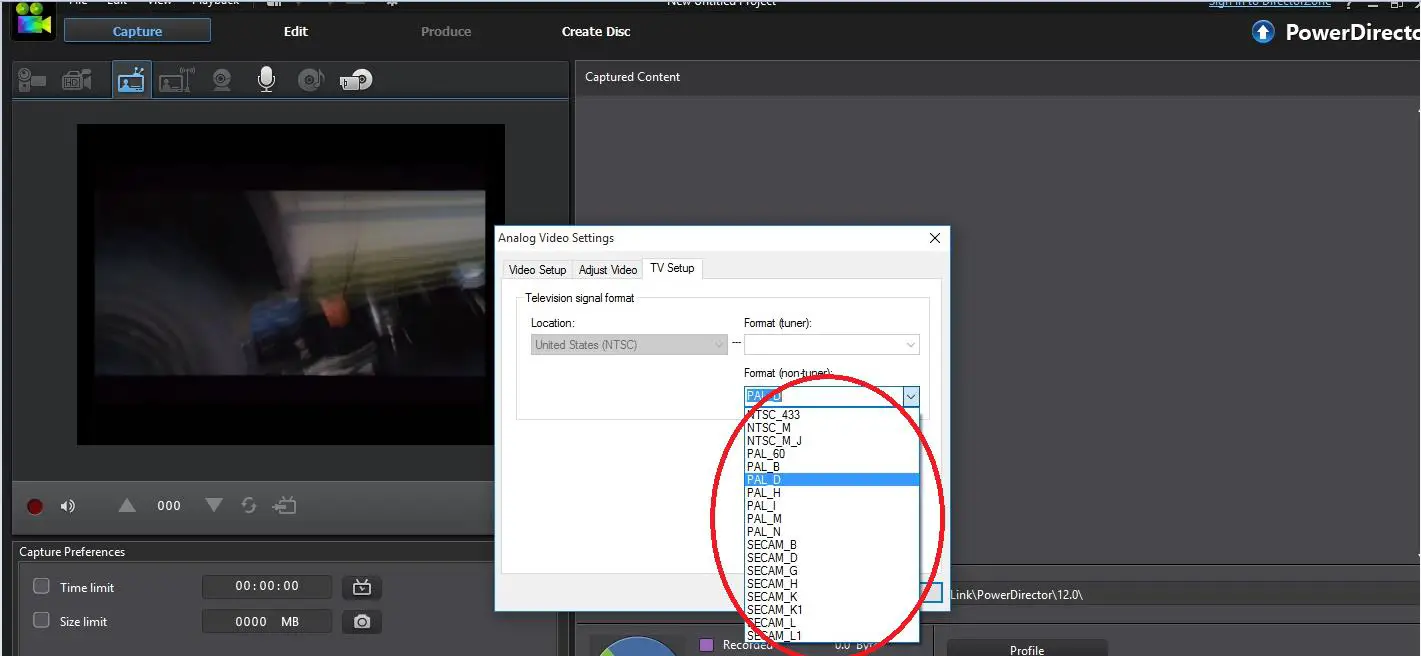Open the Format (non-tuner) dropdown
The height and width of the screenshot is (656, 1421).
click(910, 396)
